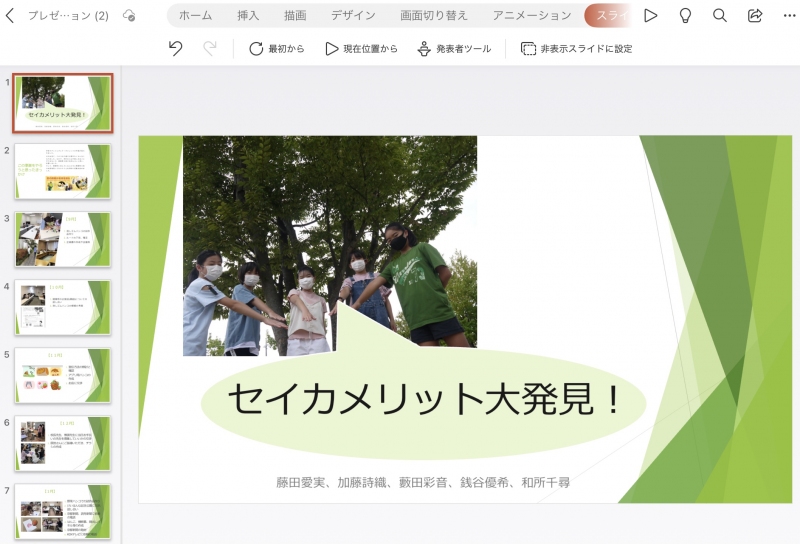Open search with the magnifier icon
Viewport: 800px width, 544px height.
tap(720, 16)
